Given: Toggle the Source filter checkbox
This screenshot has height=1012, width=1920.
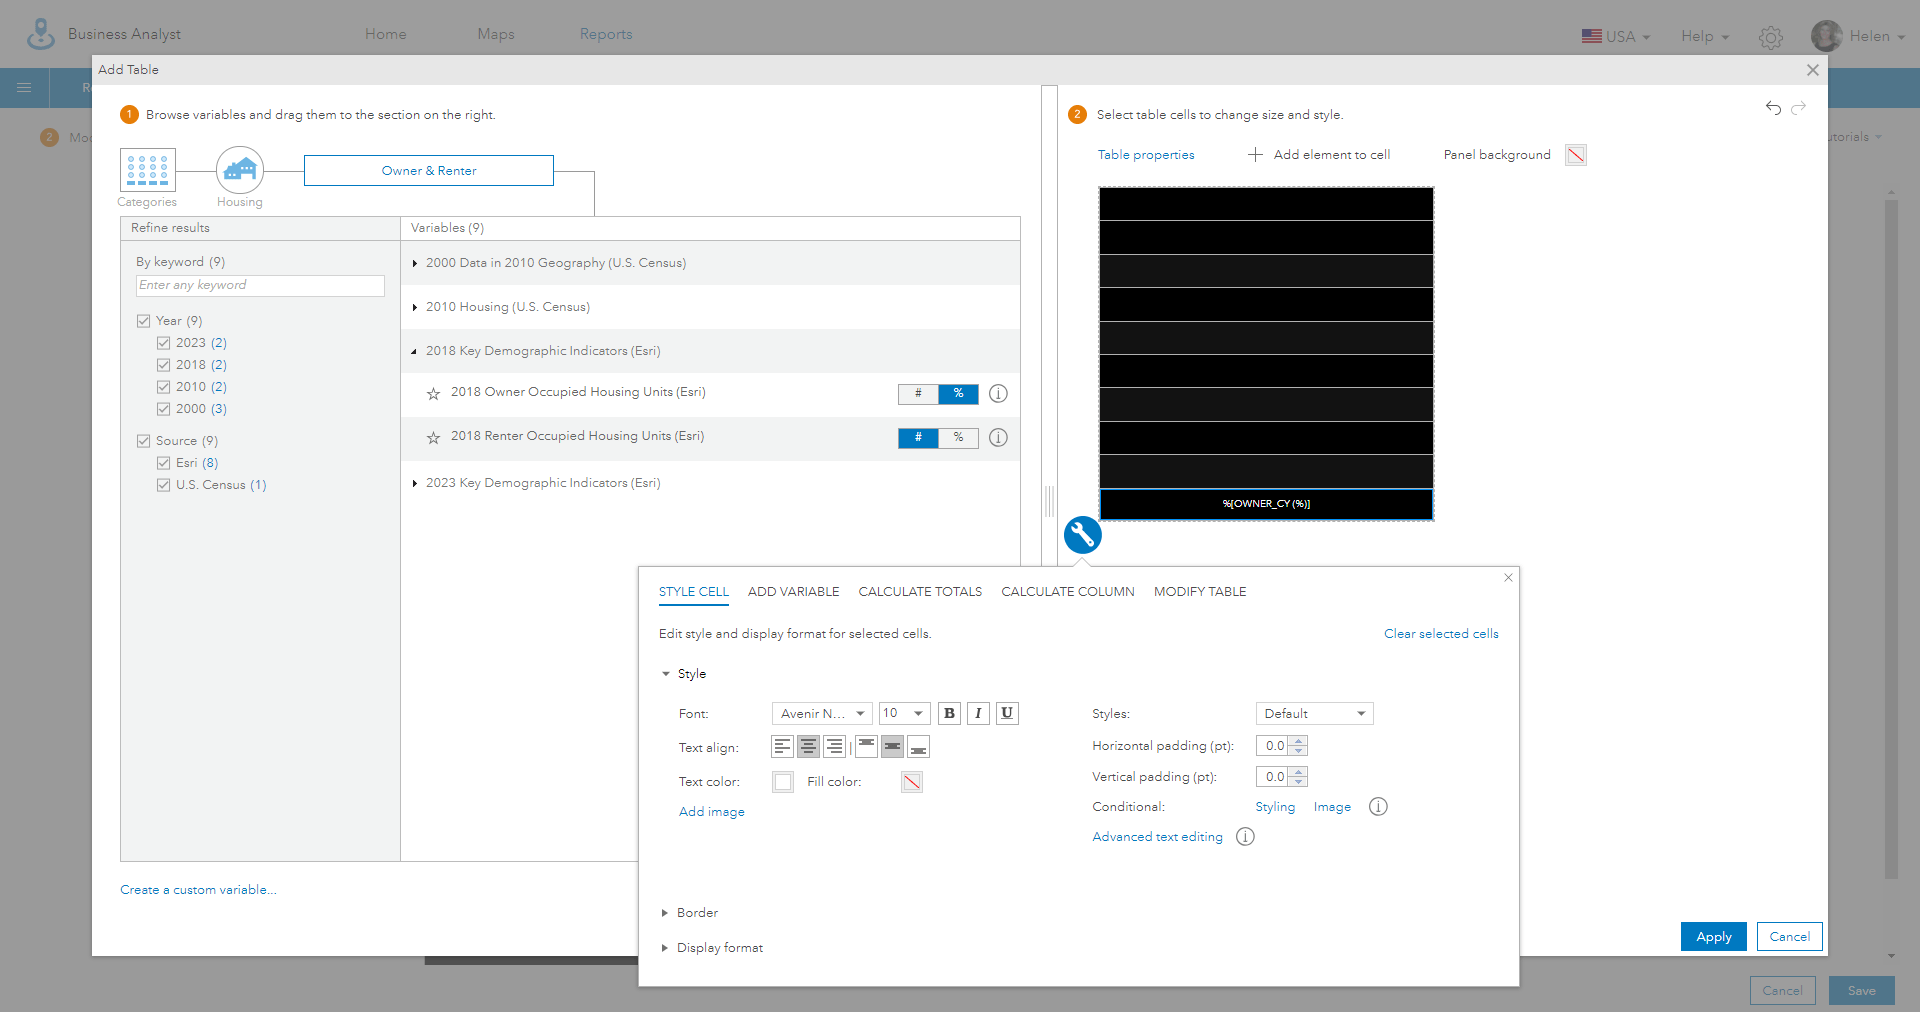Looking at the screenshot, I should click(143, 441).
